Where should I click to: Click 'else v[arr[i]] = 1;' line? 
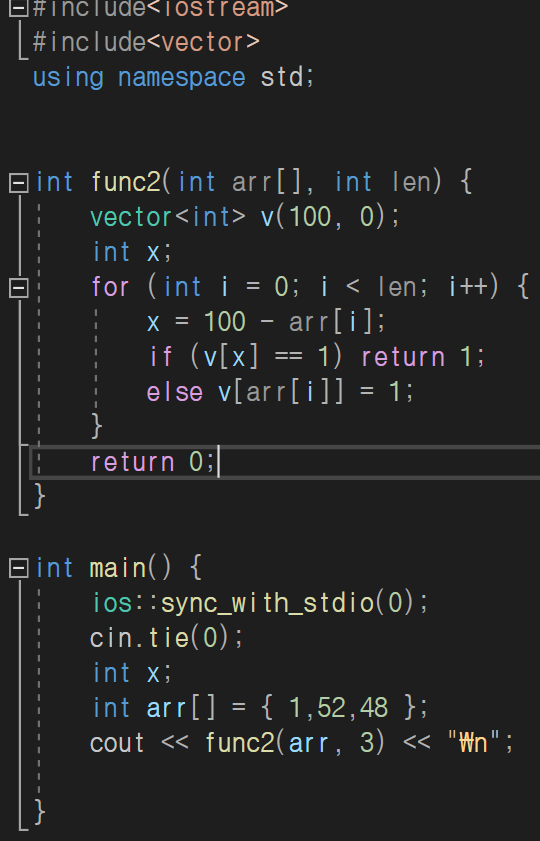[x=280, y=393]
